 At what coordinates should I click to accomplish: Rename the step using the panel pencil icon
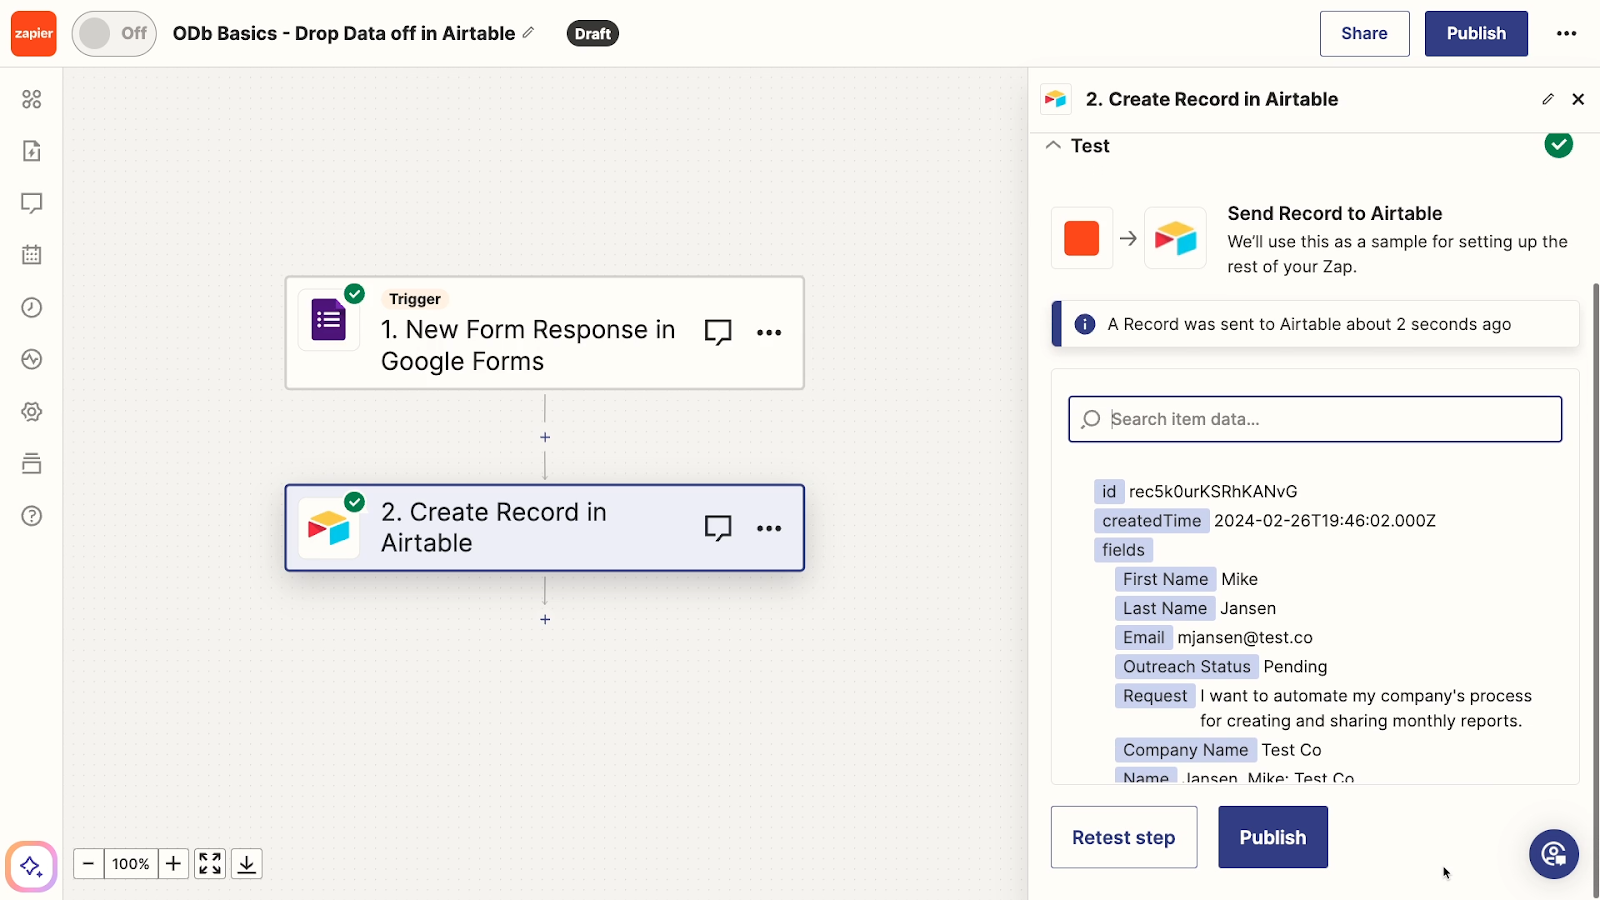click(1548, 99)
